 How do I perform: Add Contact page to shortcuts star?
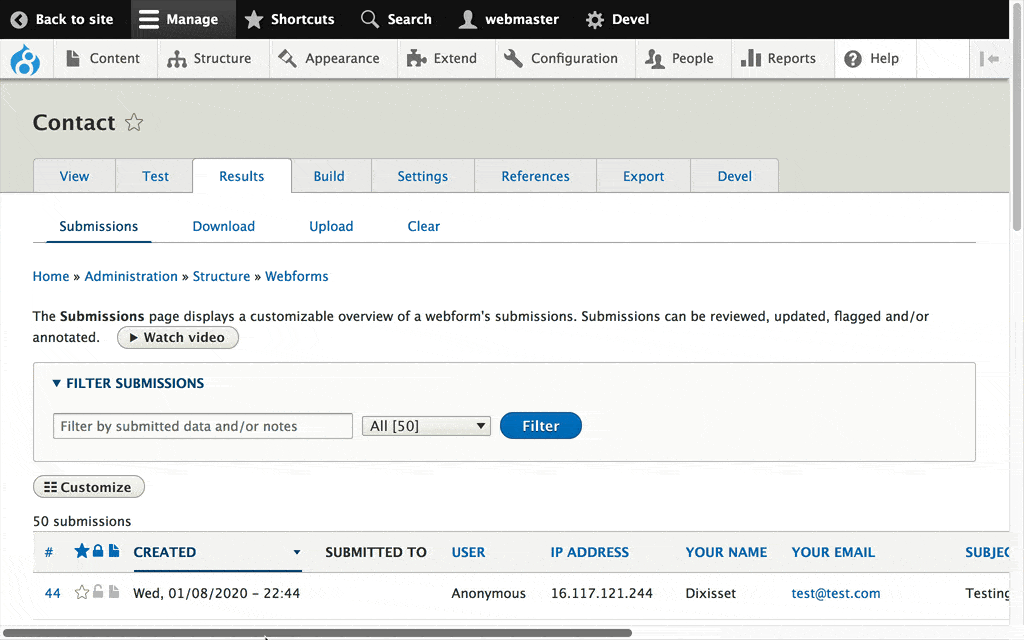pyautogui.click(x=134, y=122)
